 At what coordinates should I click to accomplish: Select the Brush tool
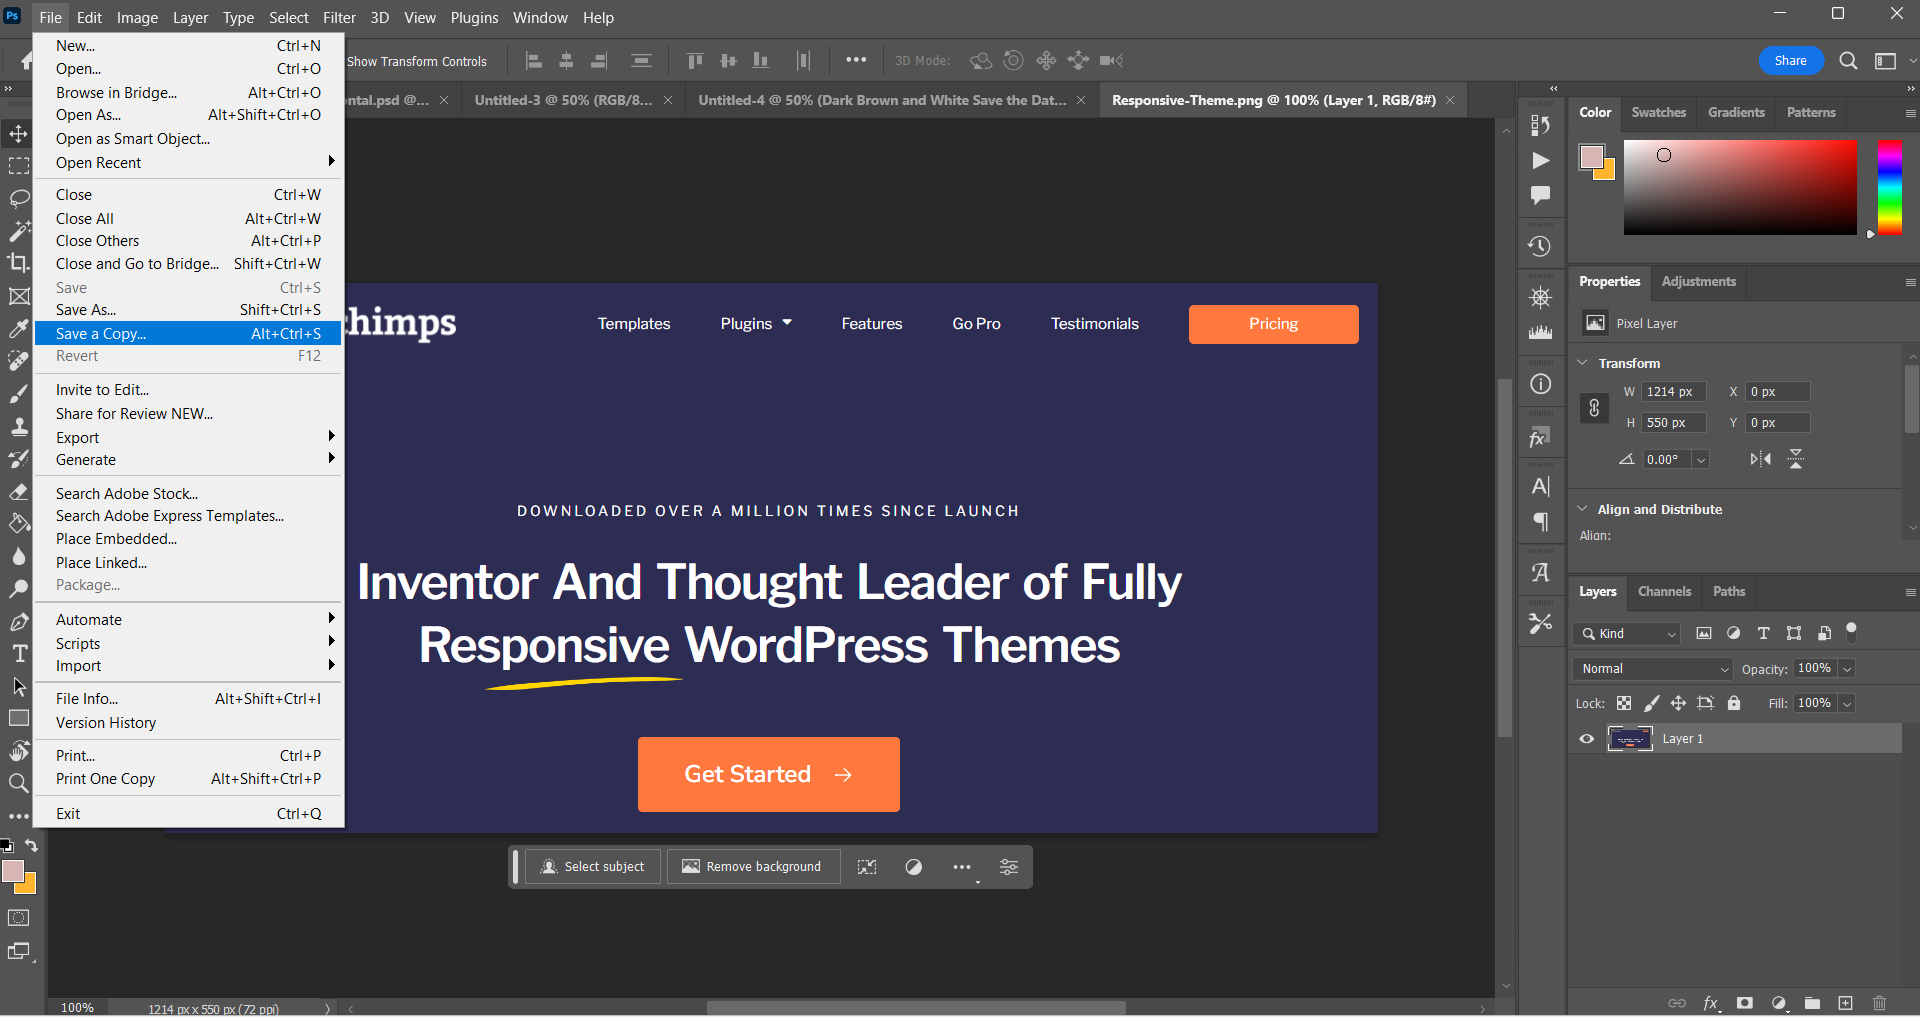(x=18, y=394)
